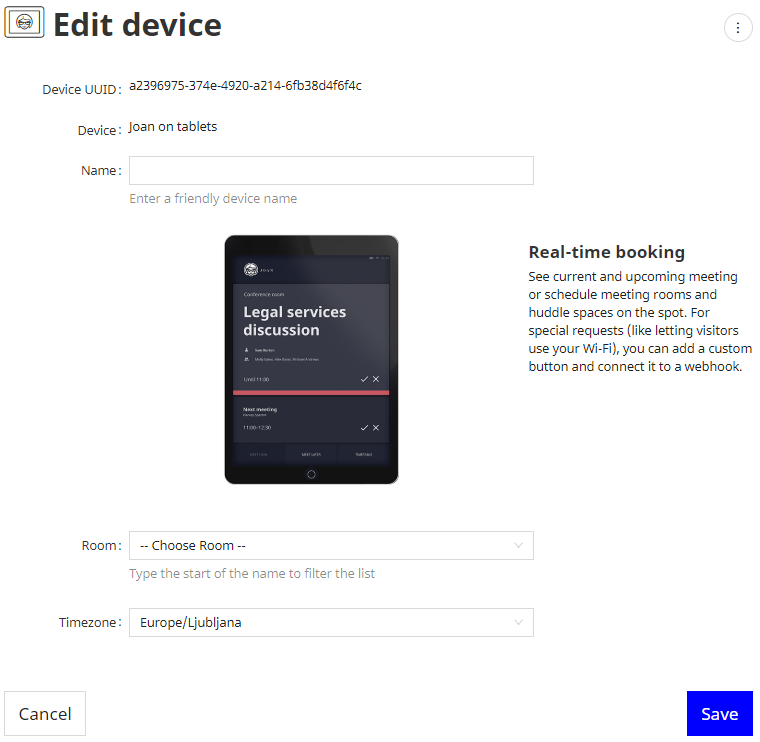Select 'Meet now' tab on tablet preview
This screenshot has height=742, width=760.
[x=258, y=454]
